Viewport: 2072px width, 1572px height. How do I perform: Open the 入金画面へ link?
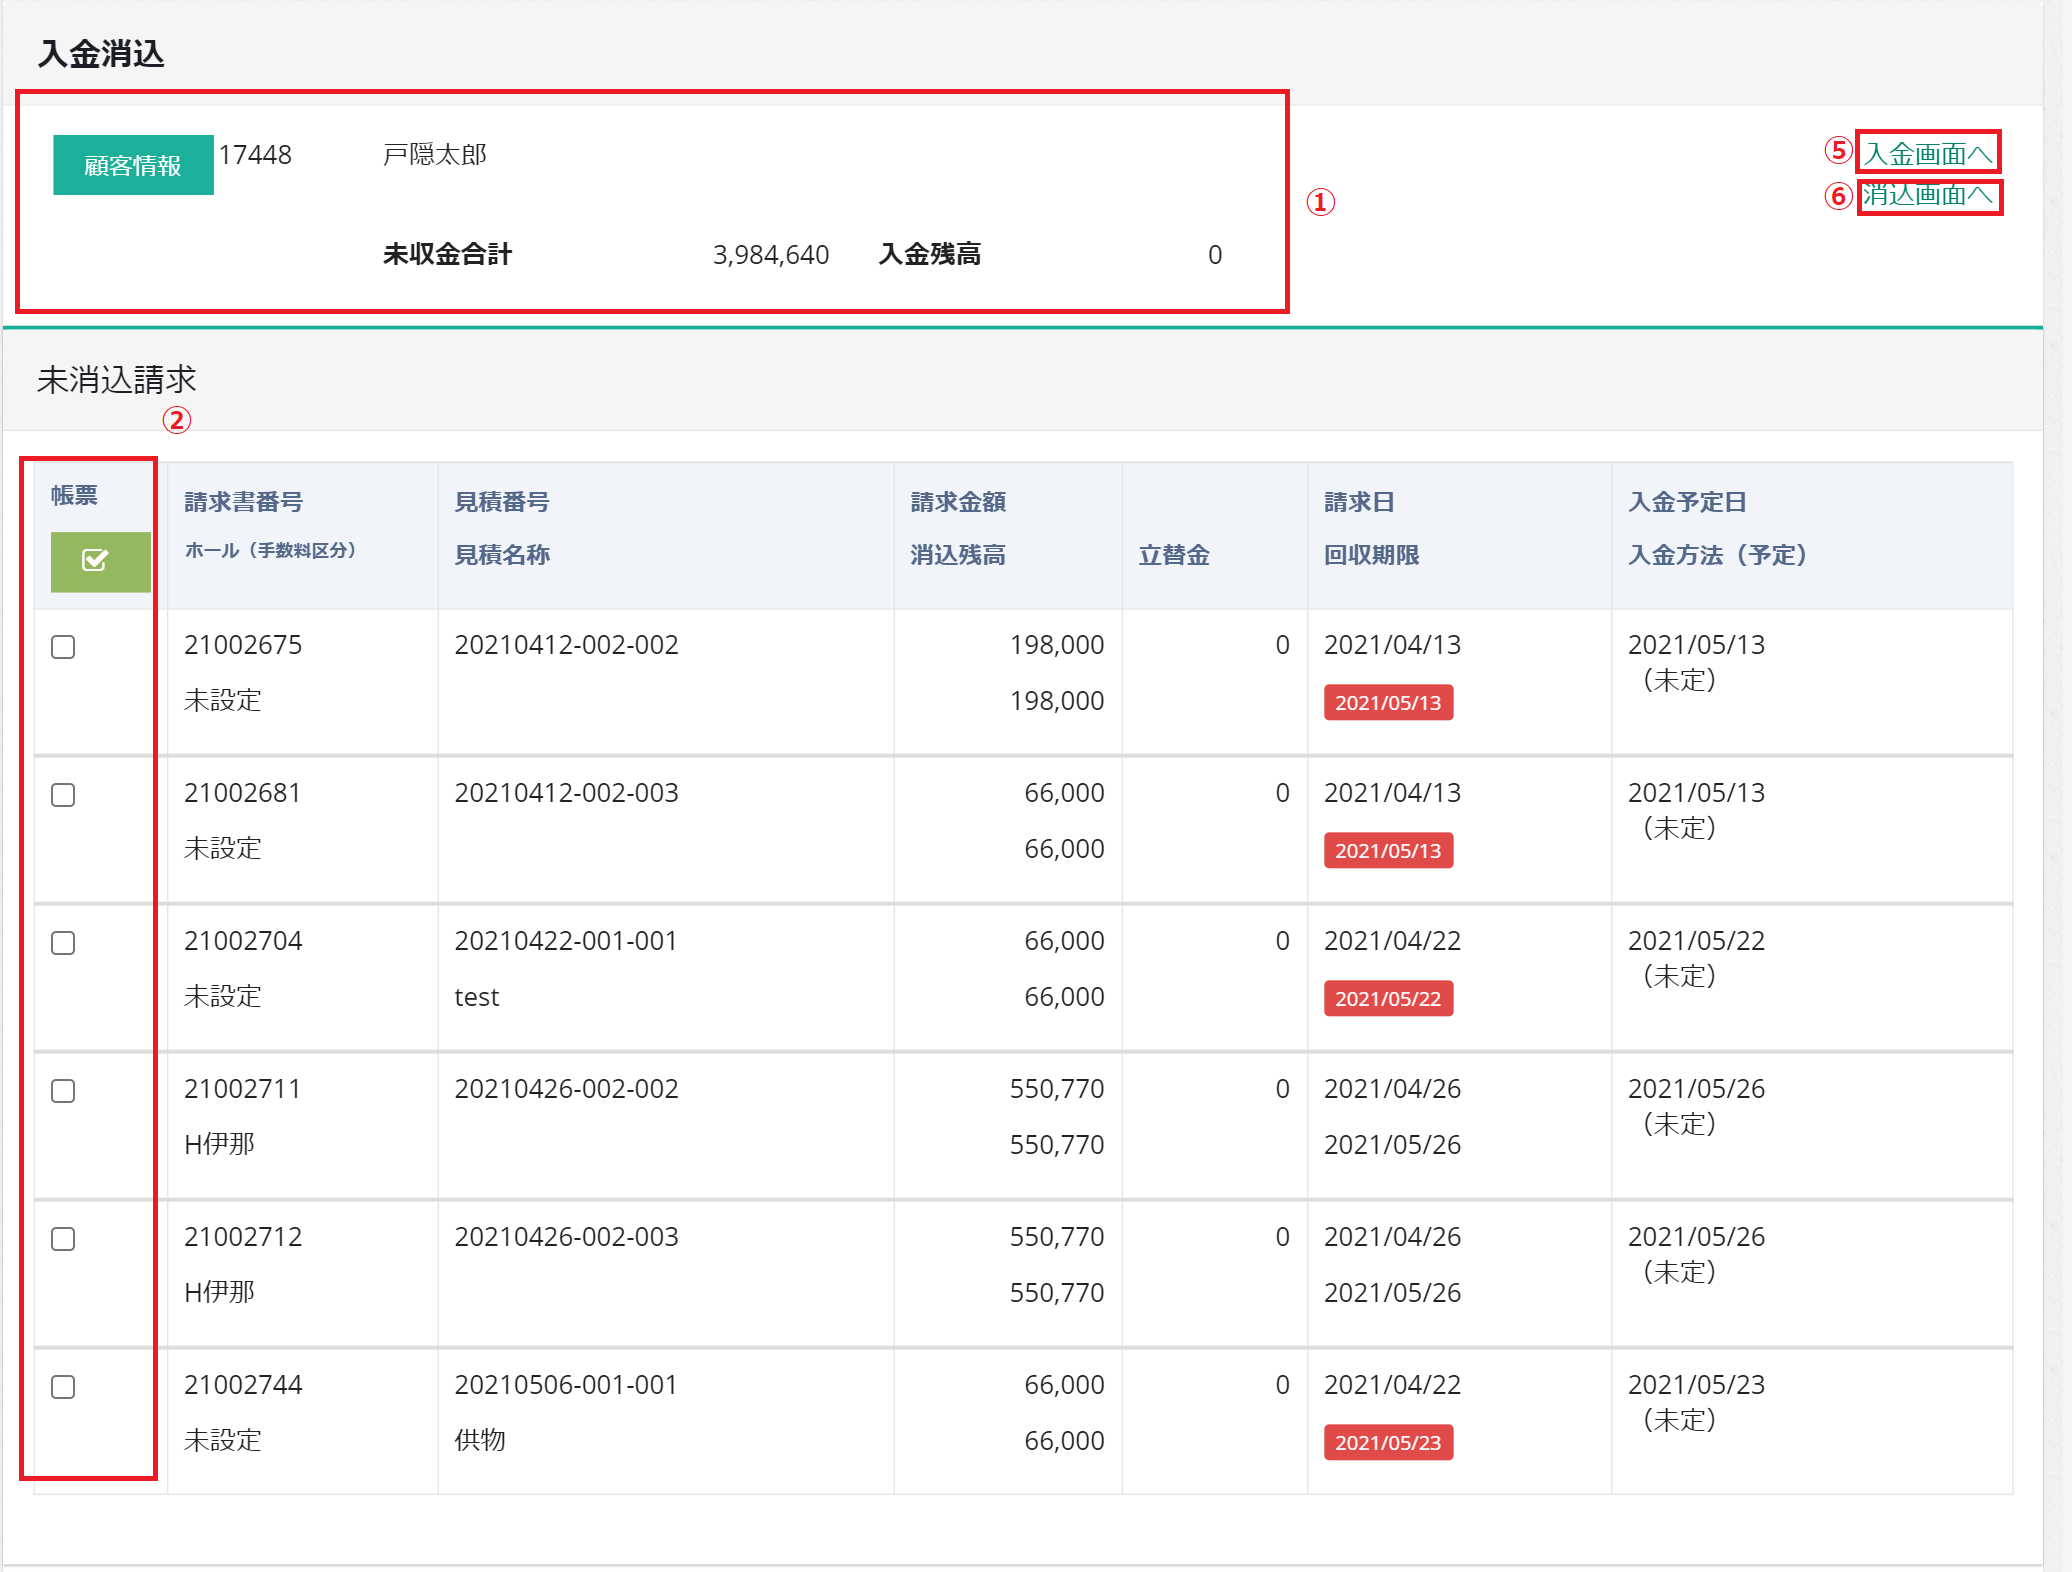(1927, 153)
